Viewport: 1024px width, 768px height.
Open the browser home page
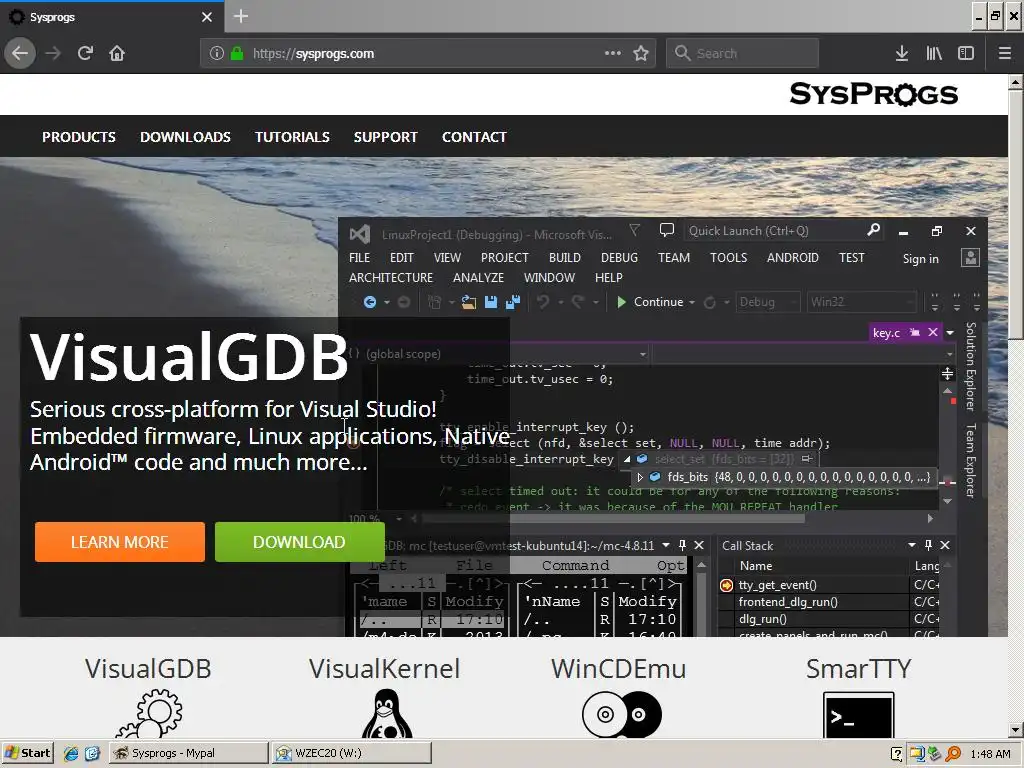pyautogui.click(x=117, y=53)
